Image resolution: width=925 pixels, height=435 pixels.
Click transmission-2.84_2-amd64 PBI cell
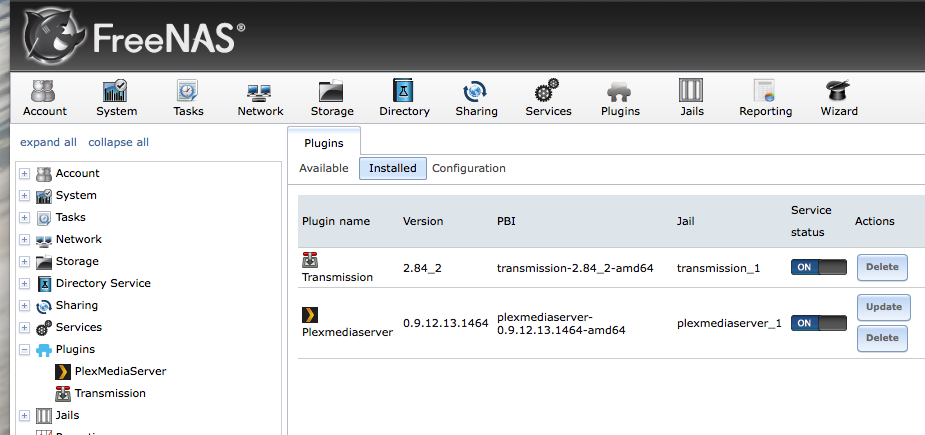click(575, 268)
